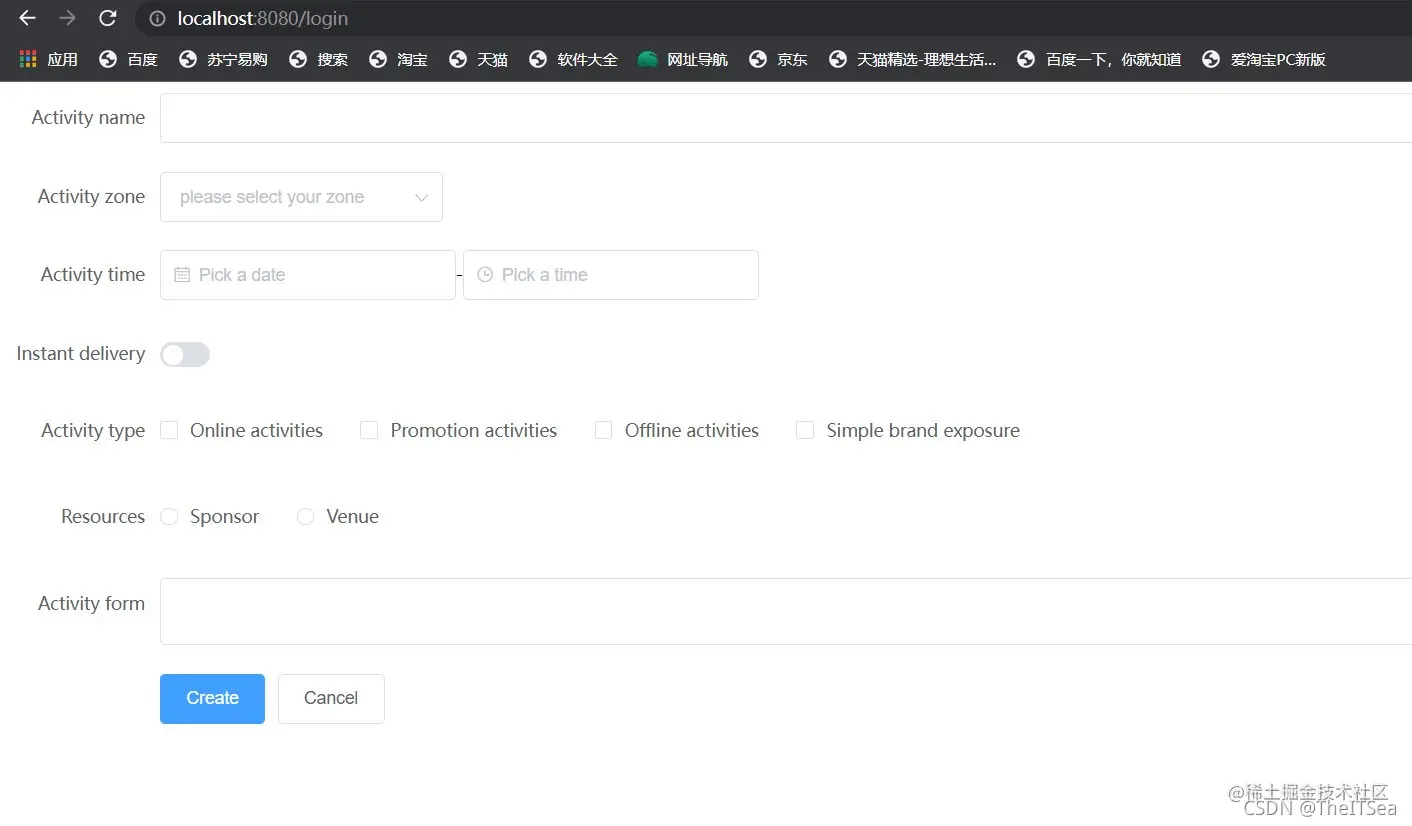
Task: Select the Sponsor radio button
Action: (x=169, y=516)
